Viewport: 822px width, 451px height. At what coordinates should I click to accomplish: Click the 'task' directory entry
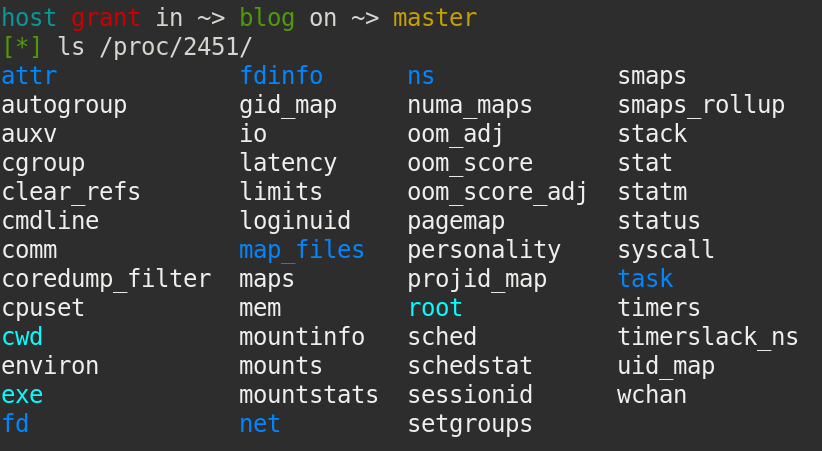645,279
